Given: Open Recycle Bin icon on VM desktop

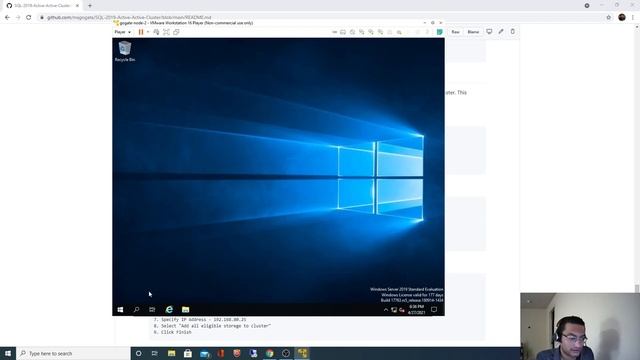Looking at the screenshot, I should 125,51.
